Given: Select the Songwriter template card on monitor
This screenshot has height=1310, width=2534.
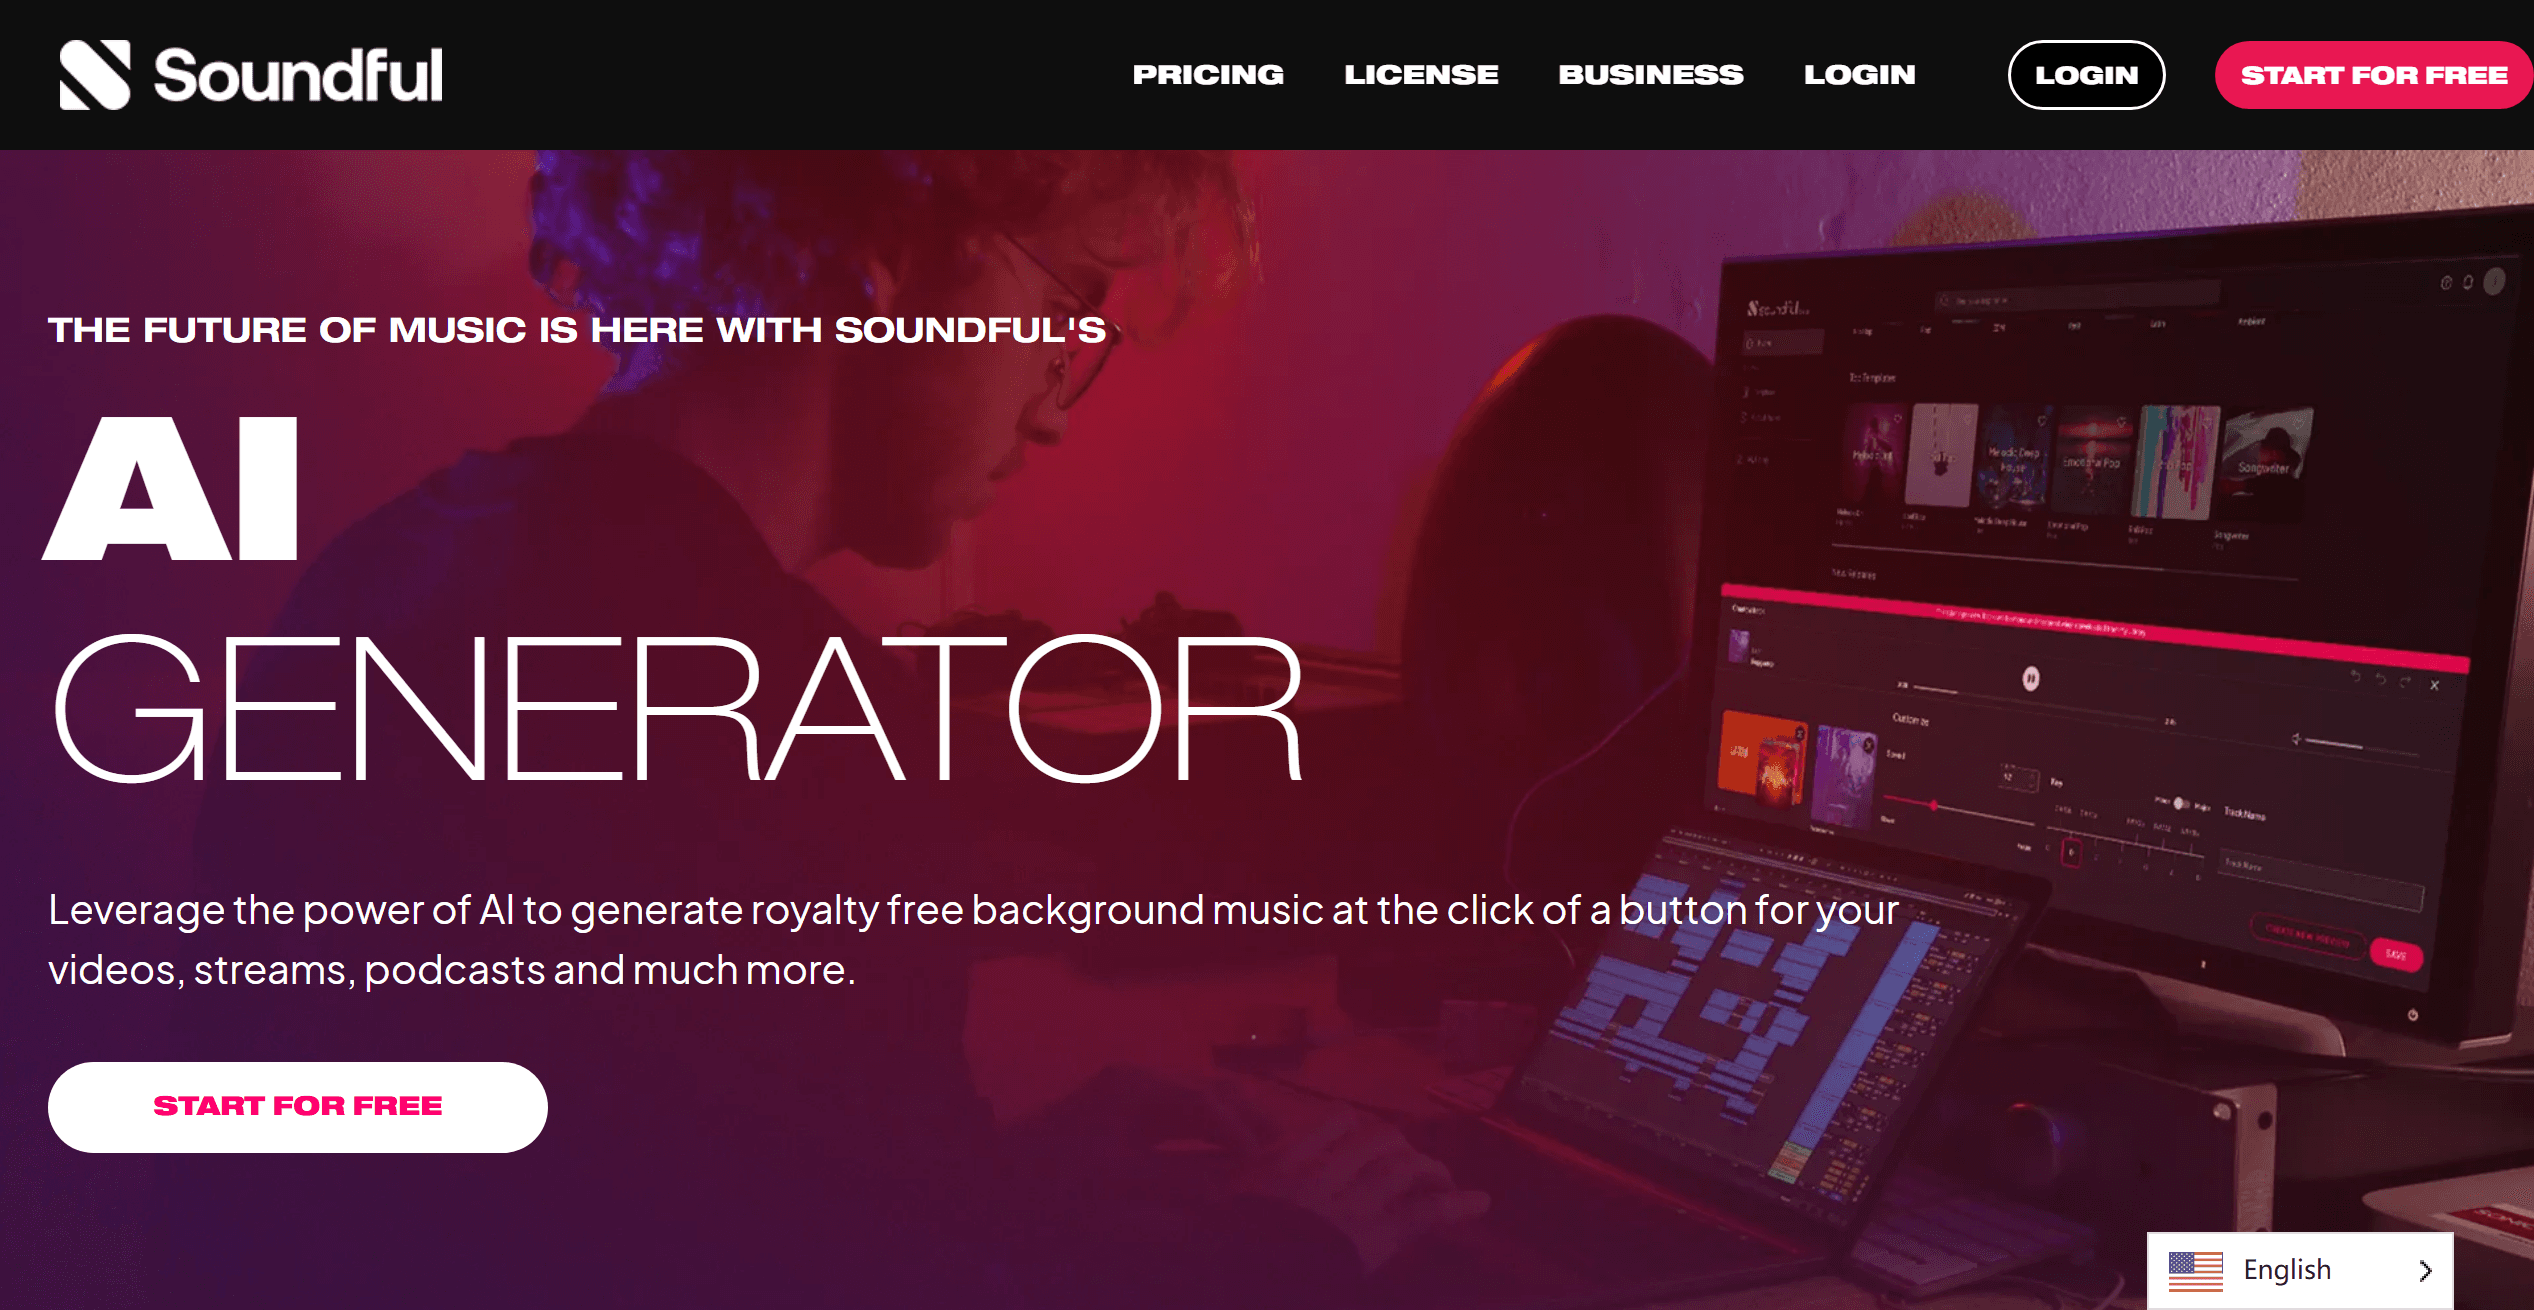Looking at the screenshot, I should pyautogui.click(x=2268, y=463).
